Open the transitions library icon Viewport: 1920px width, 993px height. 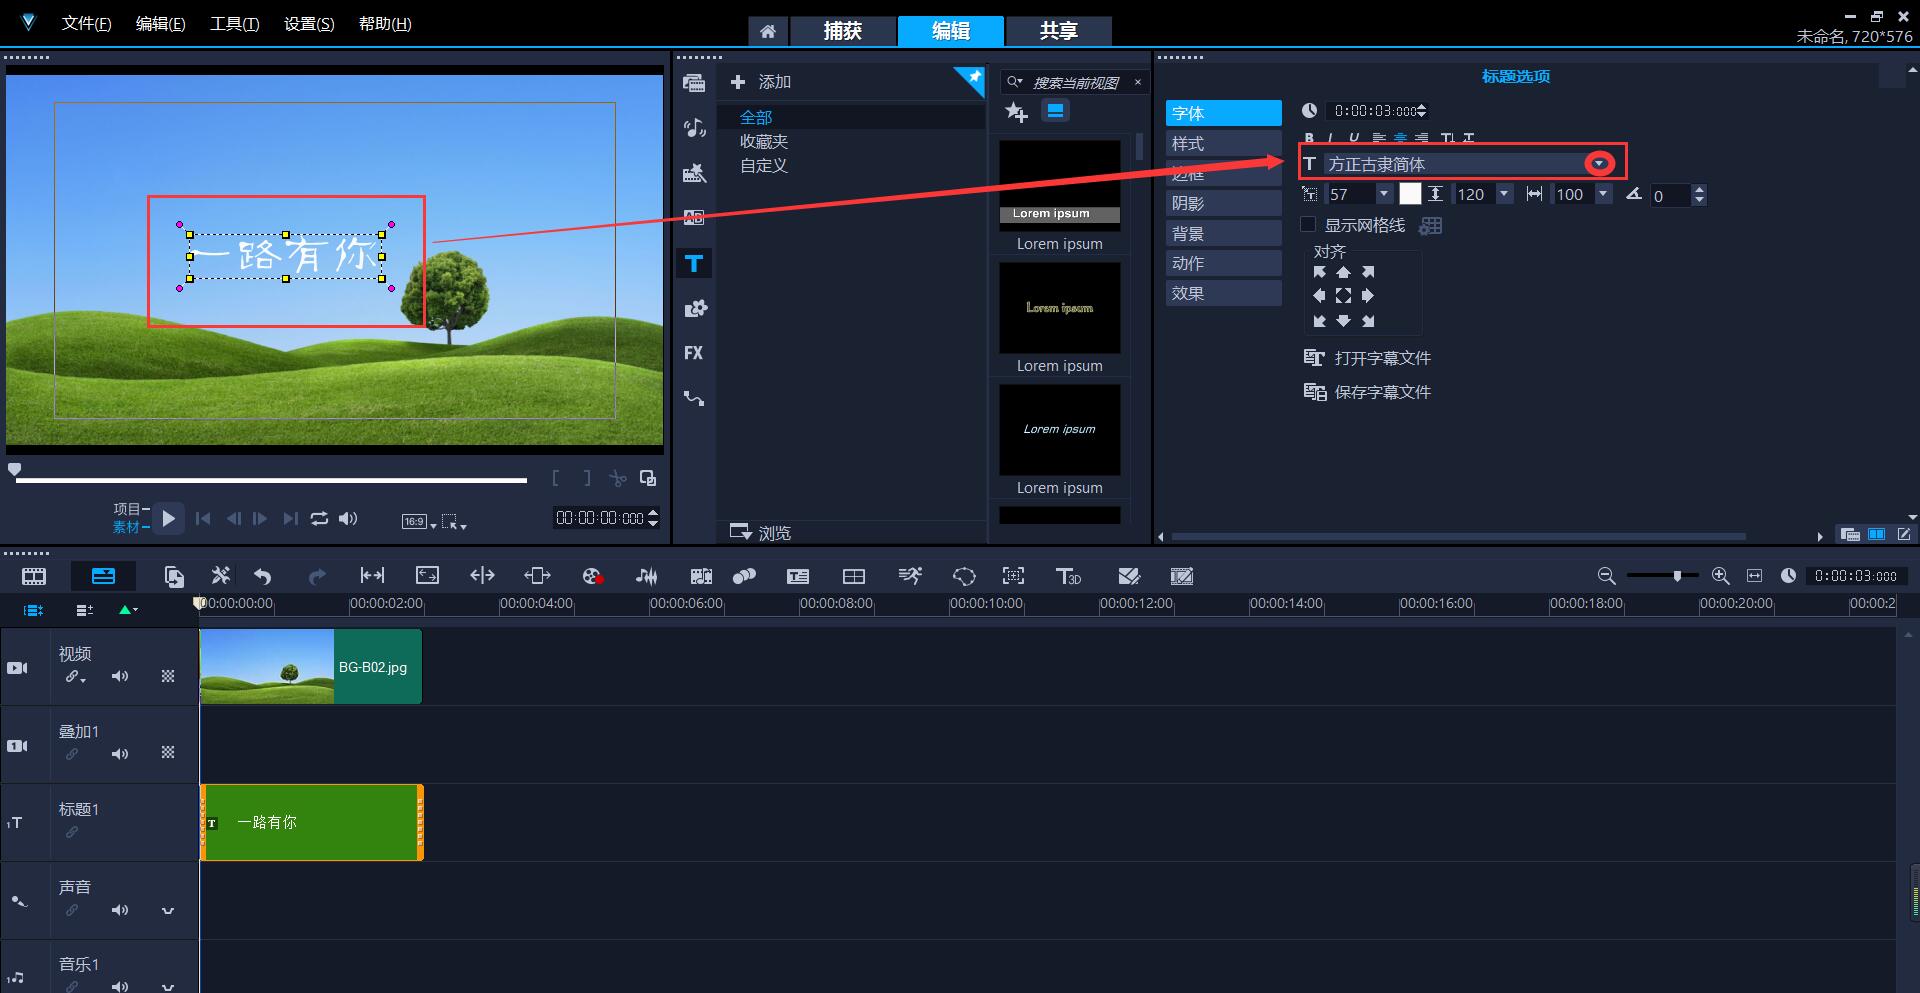tap(694, 217)
